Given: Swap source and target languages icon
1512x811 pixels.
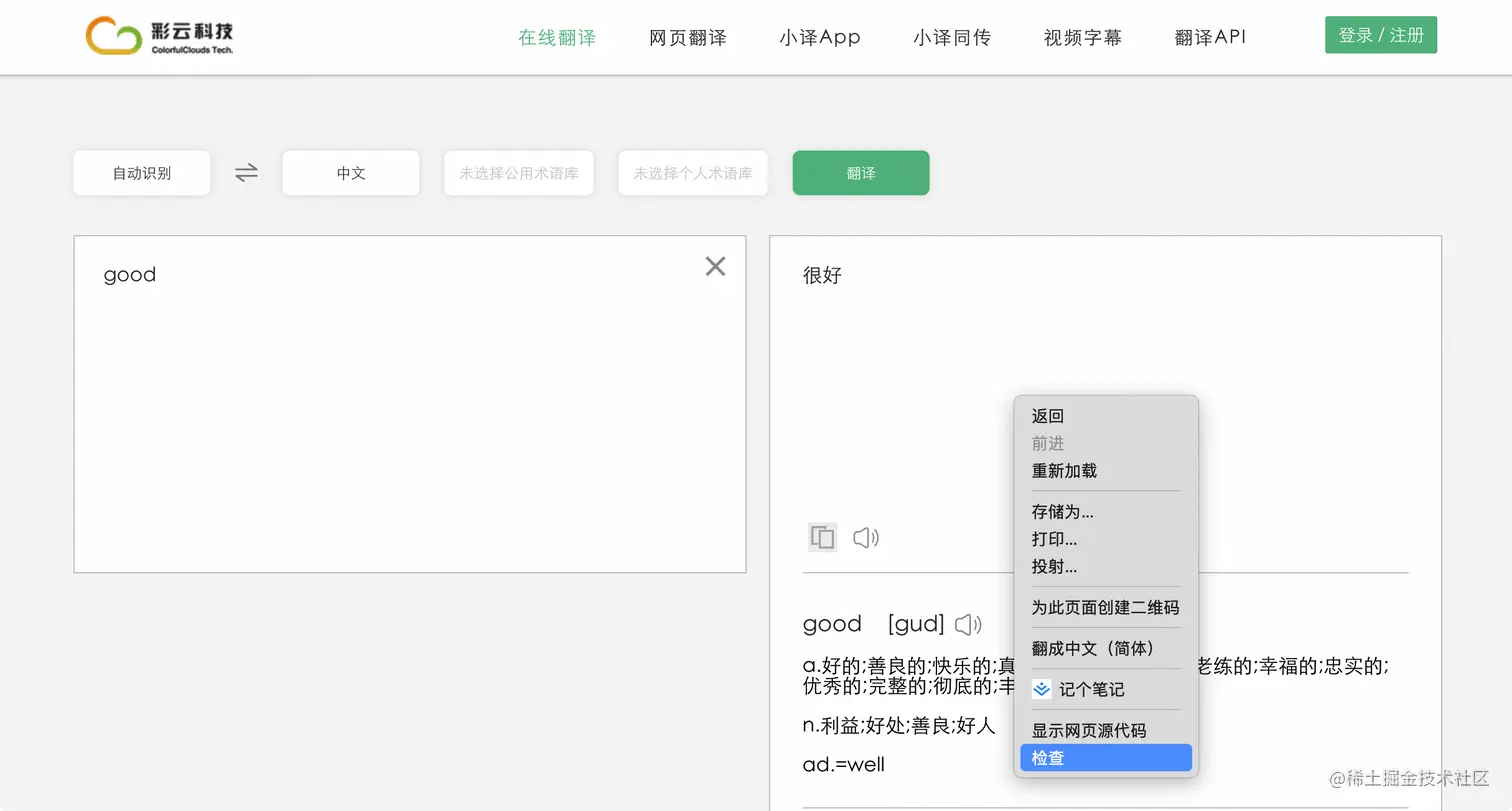Looking at the screenshot, I should [x=246, y=173].
